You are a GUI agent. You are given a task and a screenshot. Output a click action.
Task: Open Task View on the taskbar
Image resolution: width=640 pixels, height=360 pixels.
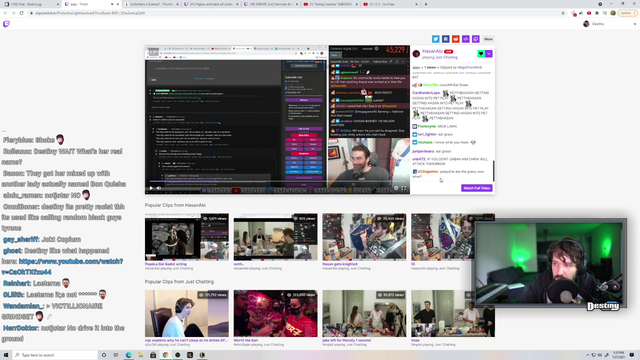pyautogui.click(x=116, y=355)
